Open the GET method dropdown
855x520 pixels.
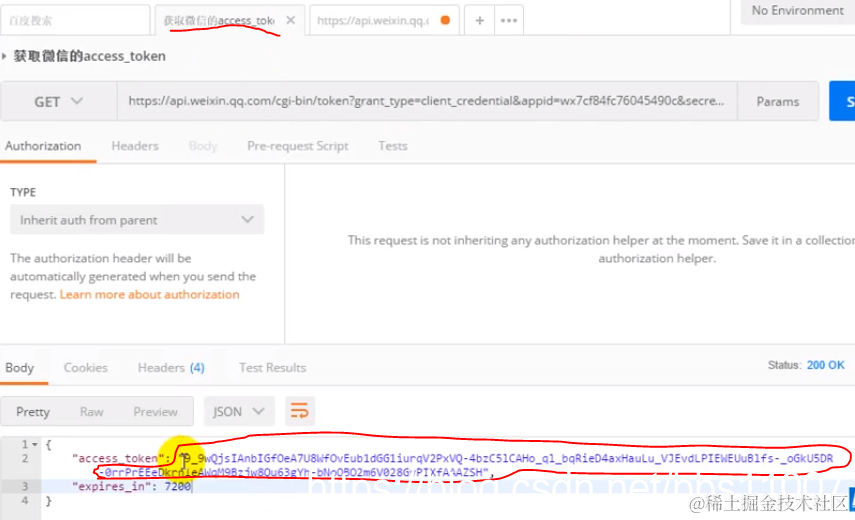[58, 101]
